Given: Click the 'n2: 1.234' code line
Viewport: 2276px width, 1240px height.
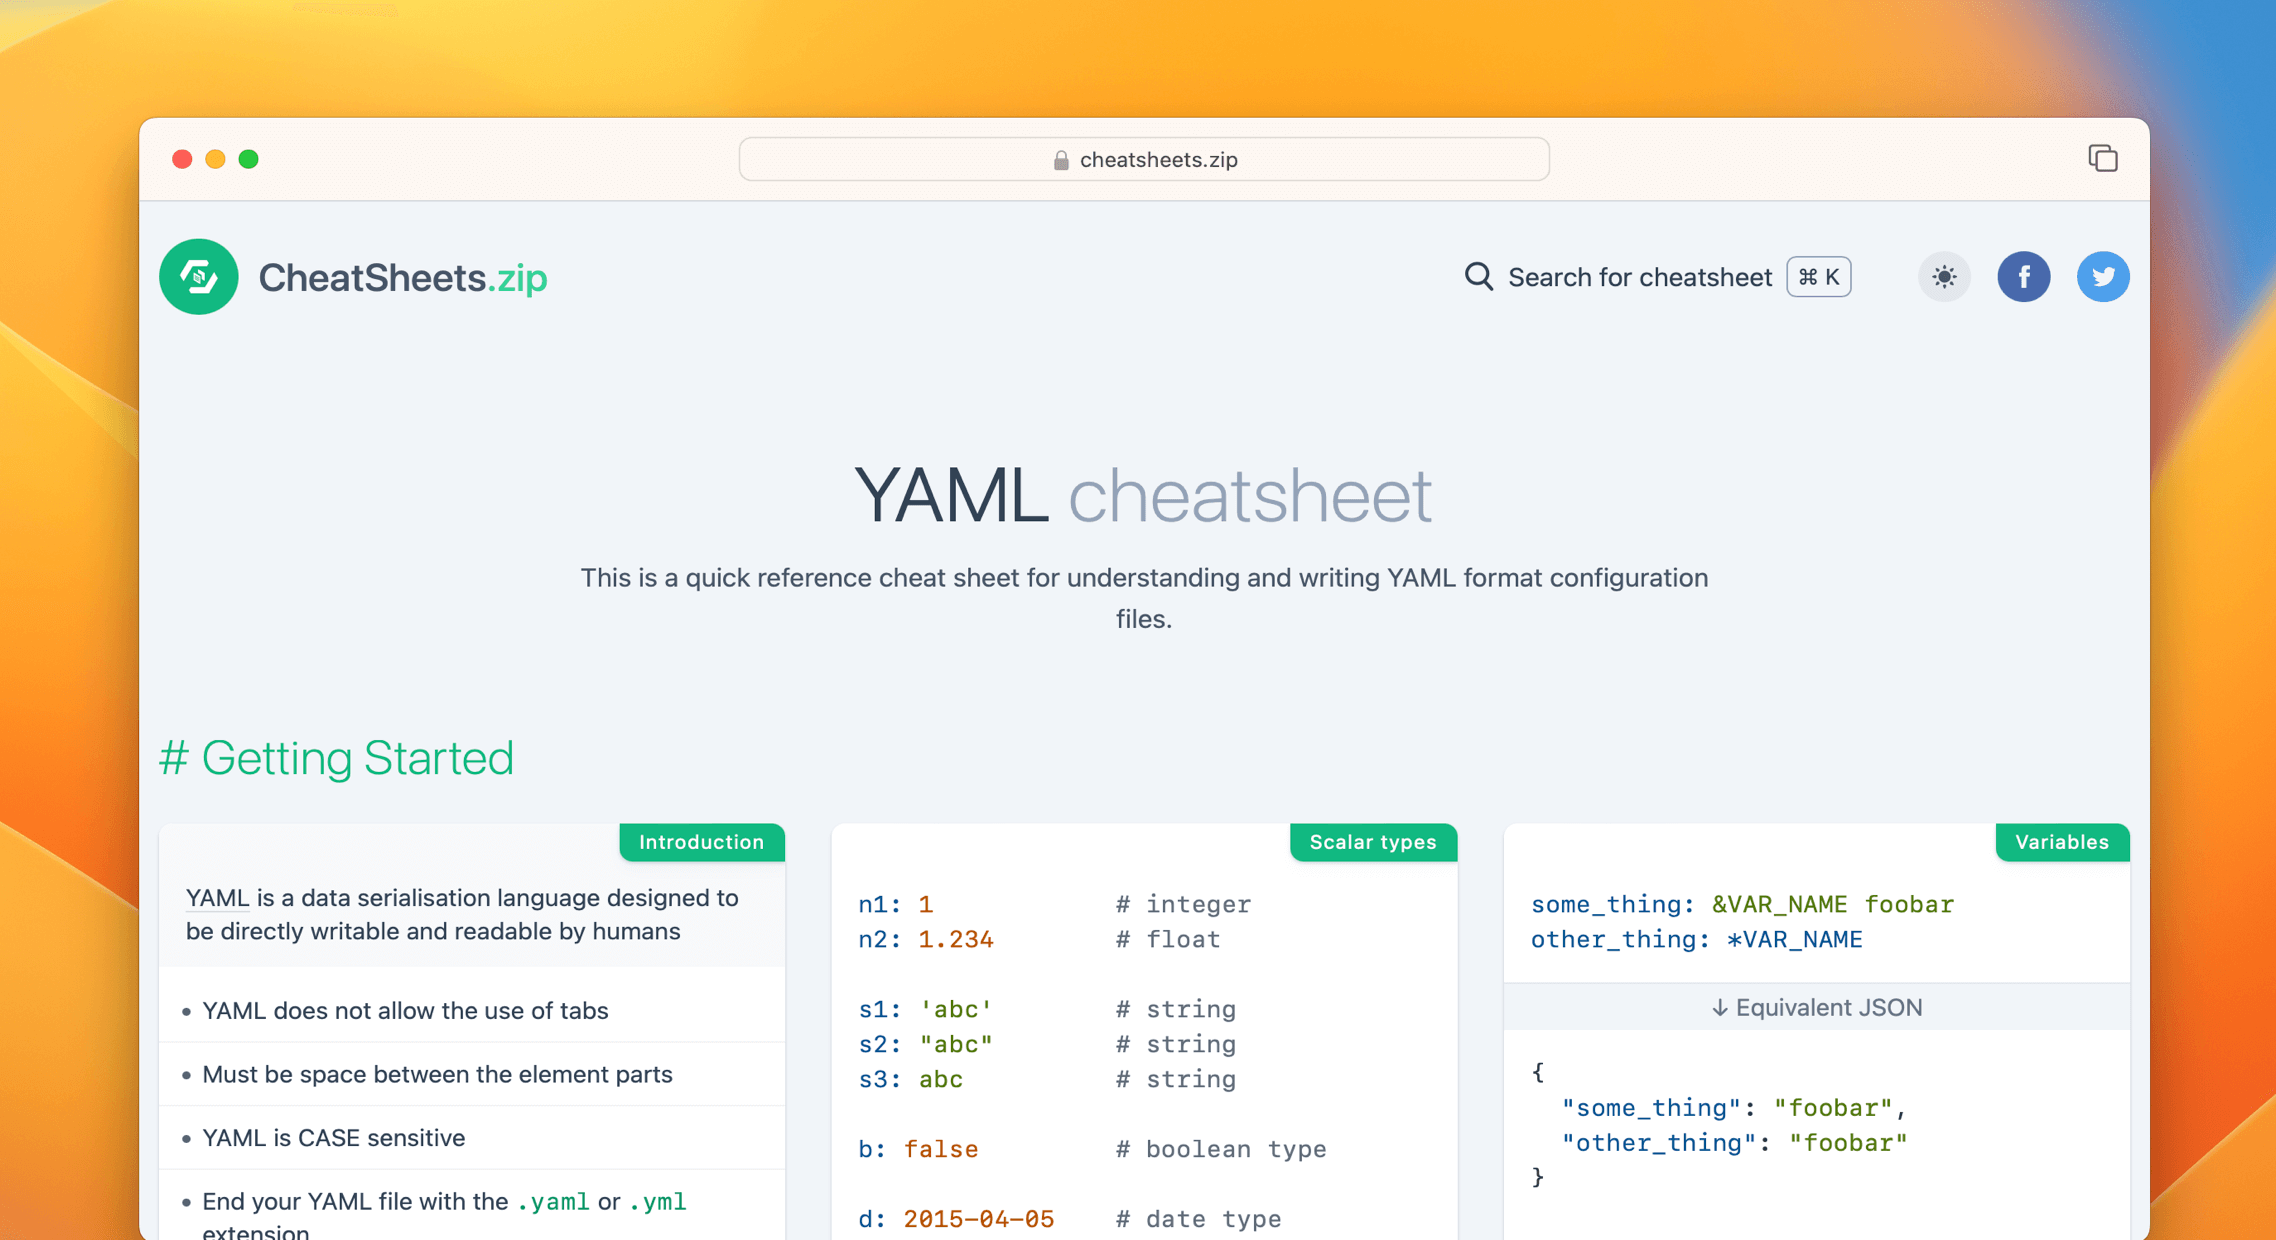Looking at the screenshot, I should tap(925, 939).
